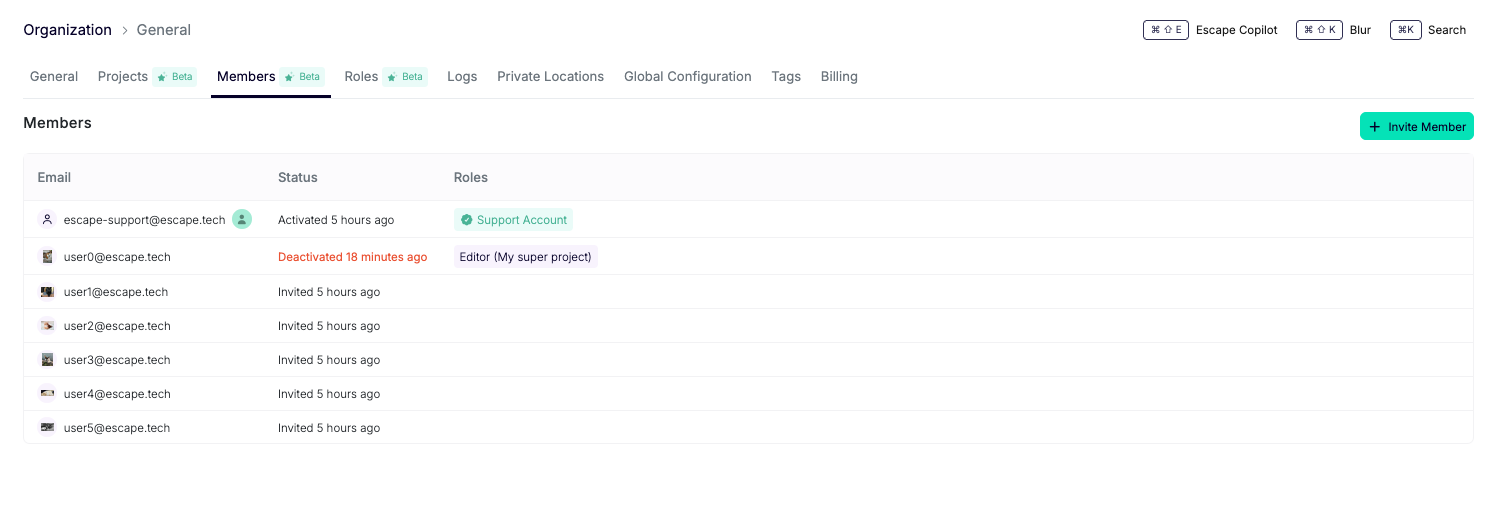Click the Blur option in top bar
The image size is (1497, 522).
(x=1360, y=30)
